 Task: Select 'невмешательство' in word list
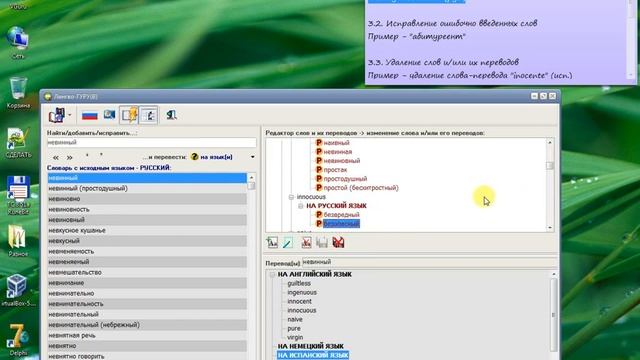[x=147, y=273]
